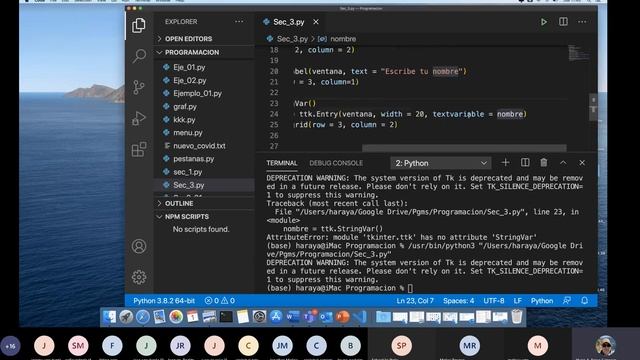Open Run and Debug view in activity bar

click(139, 118)
